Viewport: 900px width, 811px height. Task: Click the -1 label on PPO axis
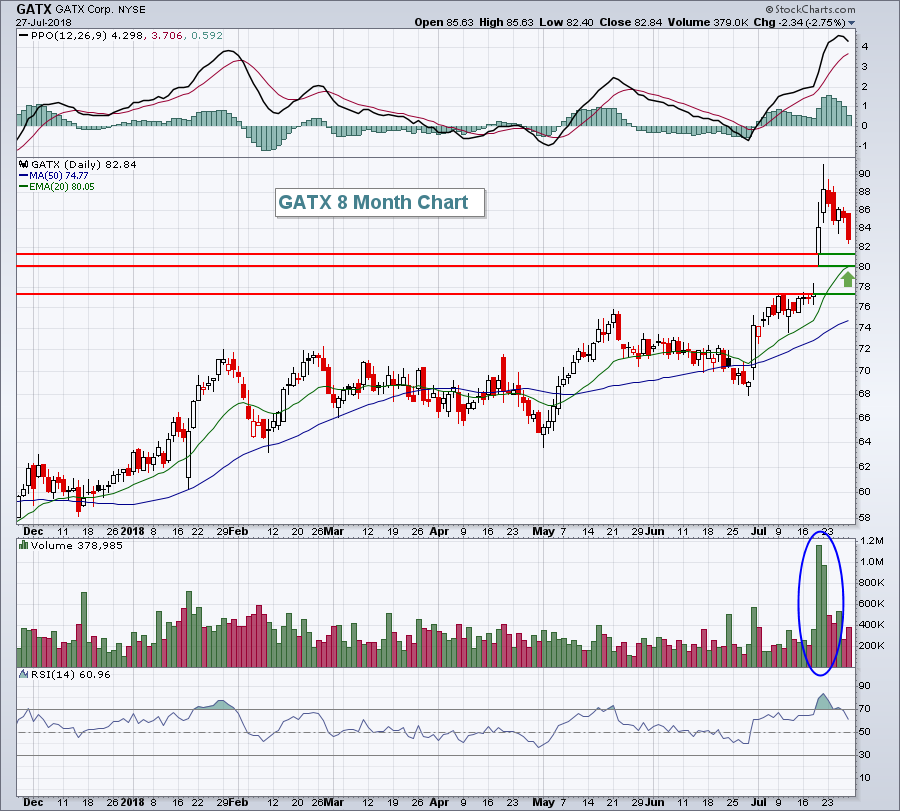864,146
